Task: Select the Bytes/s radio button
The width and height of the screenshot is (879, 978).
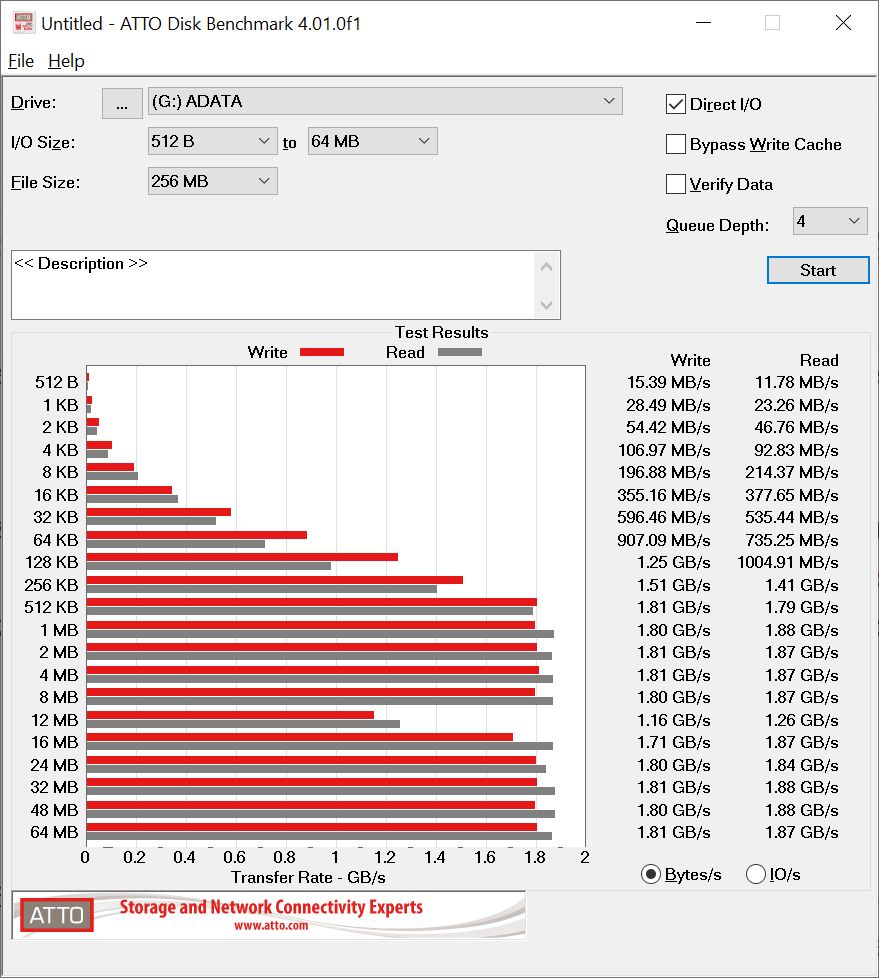Action: [651, 874]
